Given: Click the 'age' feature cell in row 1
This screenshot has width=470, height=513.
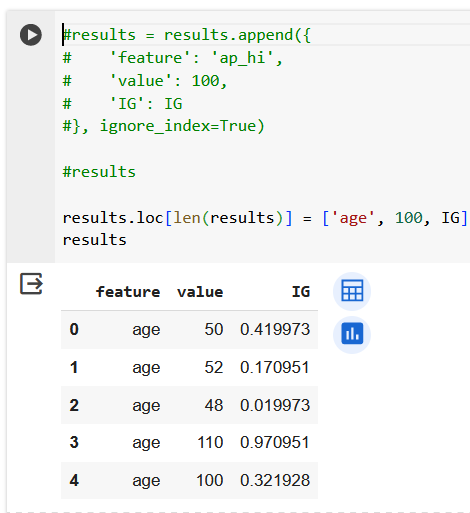Looking at the screenshot, I should click(146, 368).
